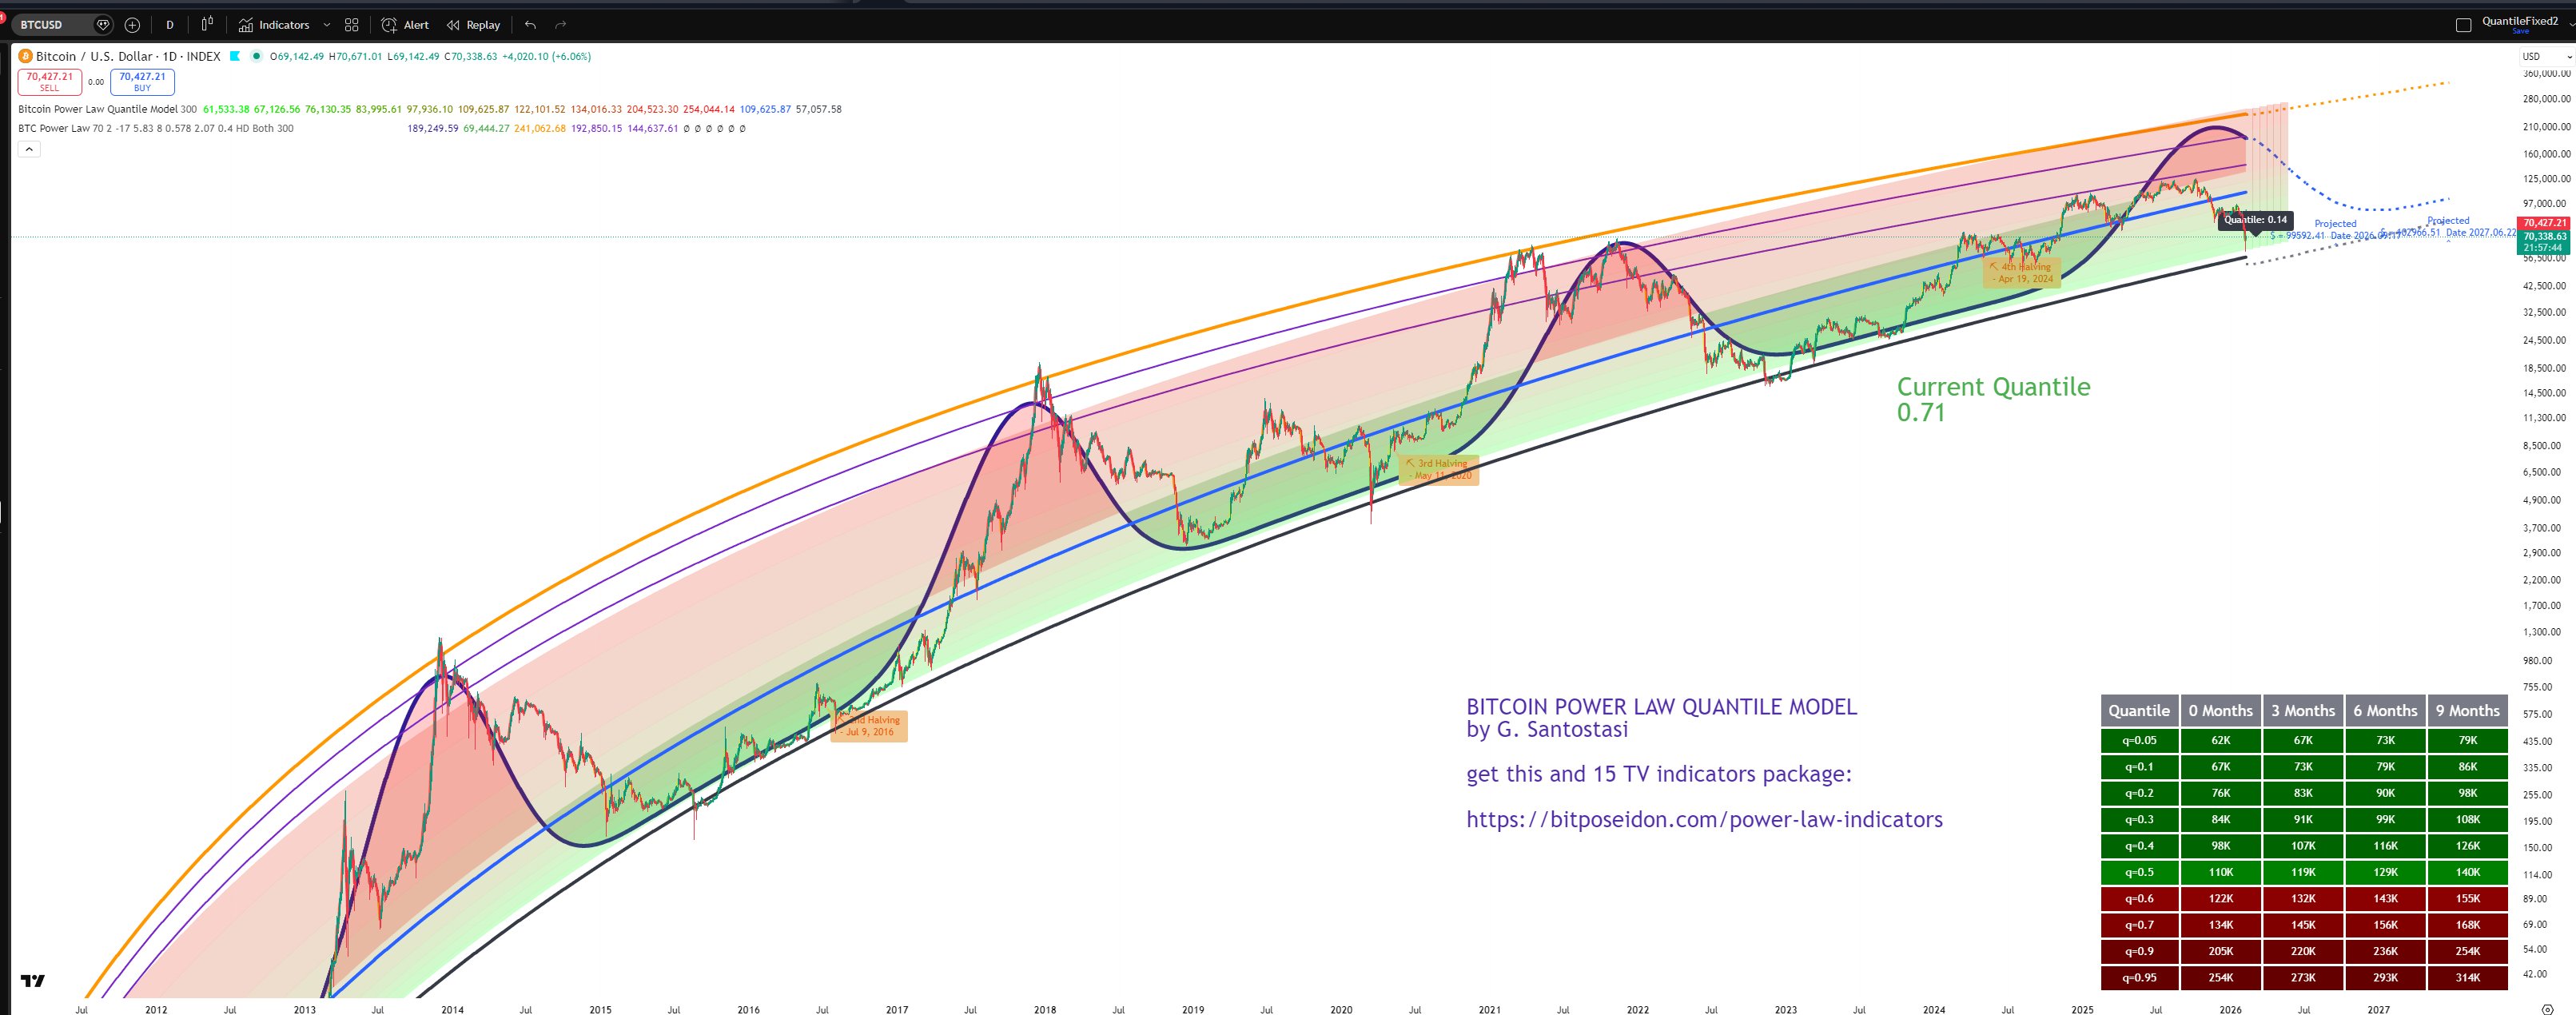Click the Redo arrow icon
2576x1015 pixels.
click(562, 24)
